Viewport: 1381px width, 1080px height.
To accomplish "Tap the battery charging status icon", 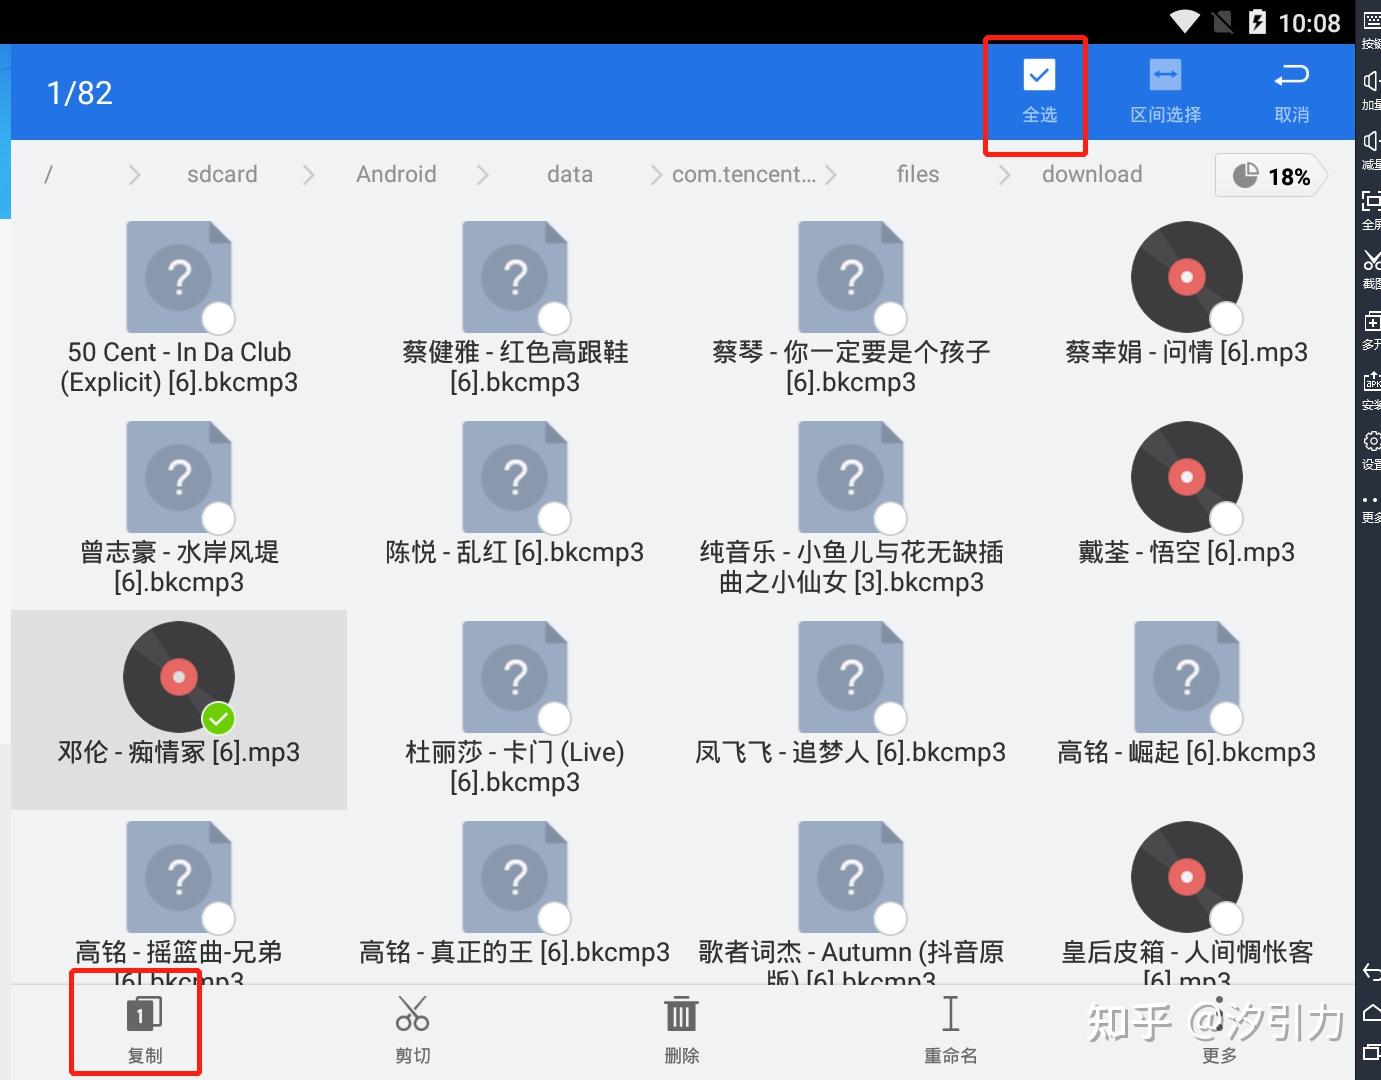I will pyautogui.click(x=1257, y=22).
